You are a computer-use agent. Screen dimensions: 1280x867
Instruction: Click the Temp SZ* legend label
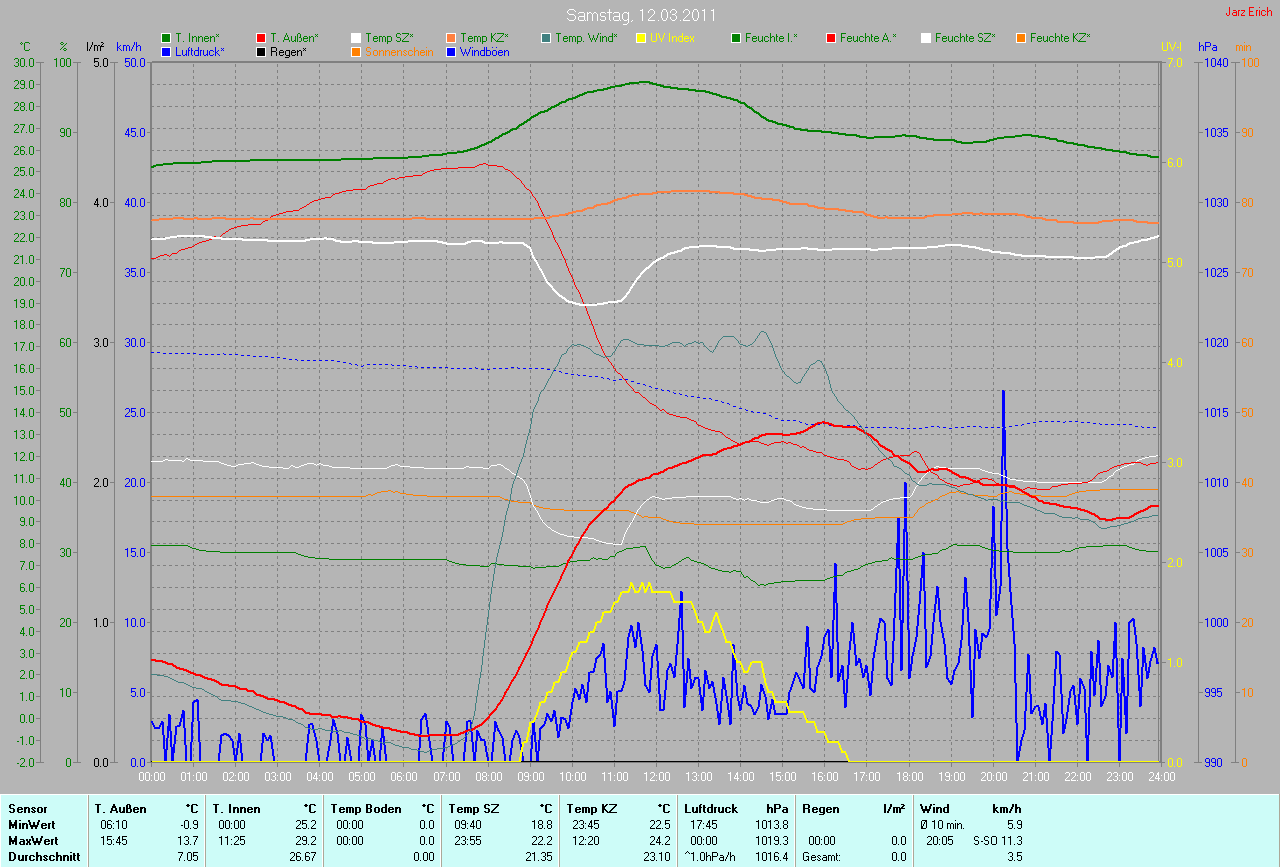click(x=389, y=38)
